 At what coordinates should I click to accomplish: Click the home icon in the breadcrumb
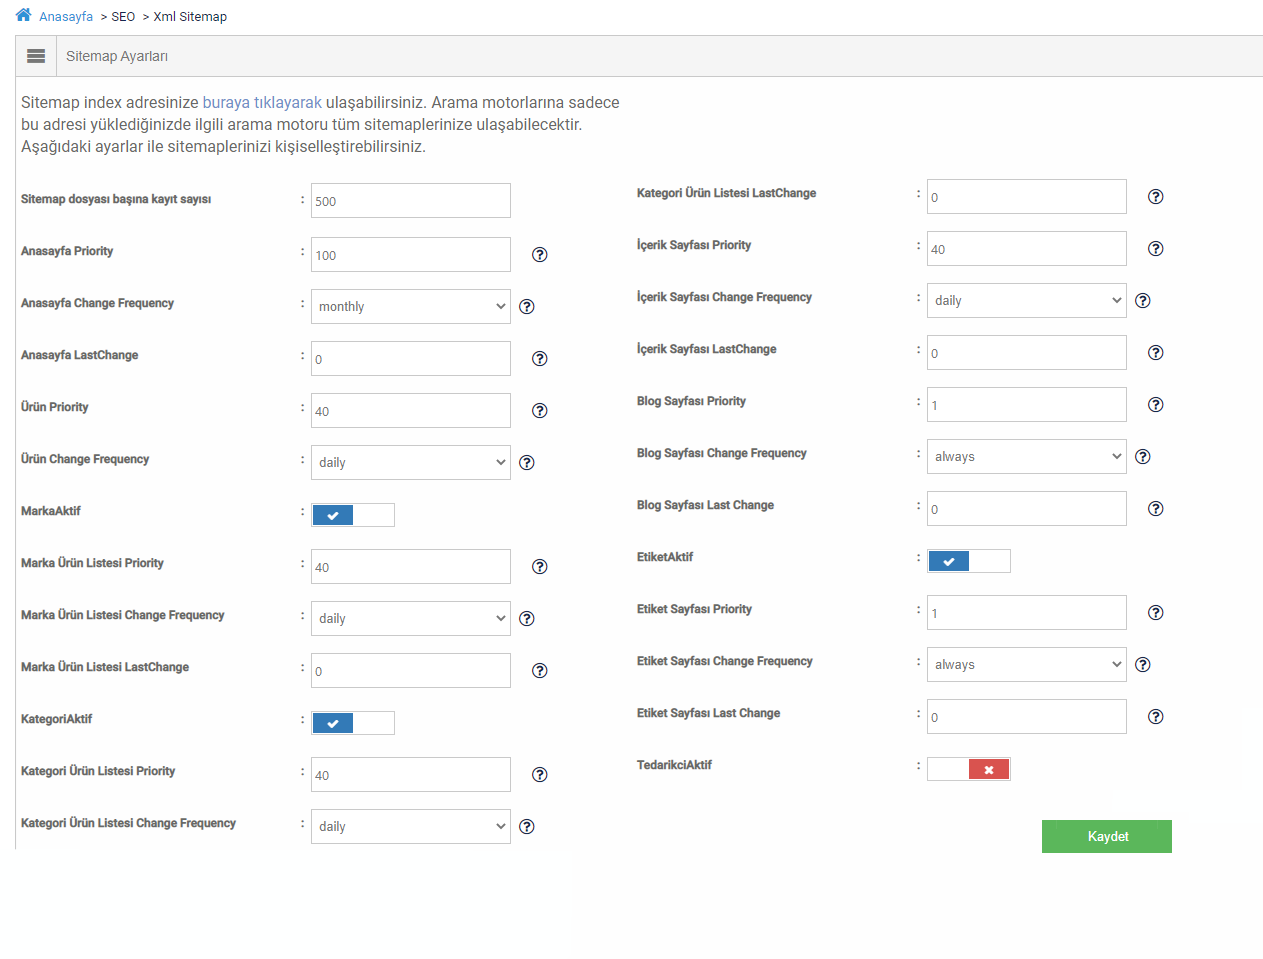click(x=22, y=15)
